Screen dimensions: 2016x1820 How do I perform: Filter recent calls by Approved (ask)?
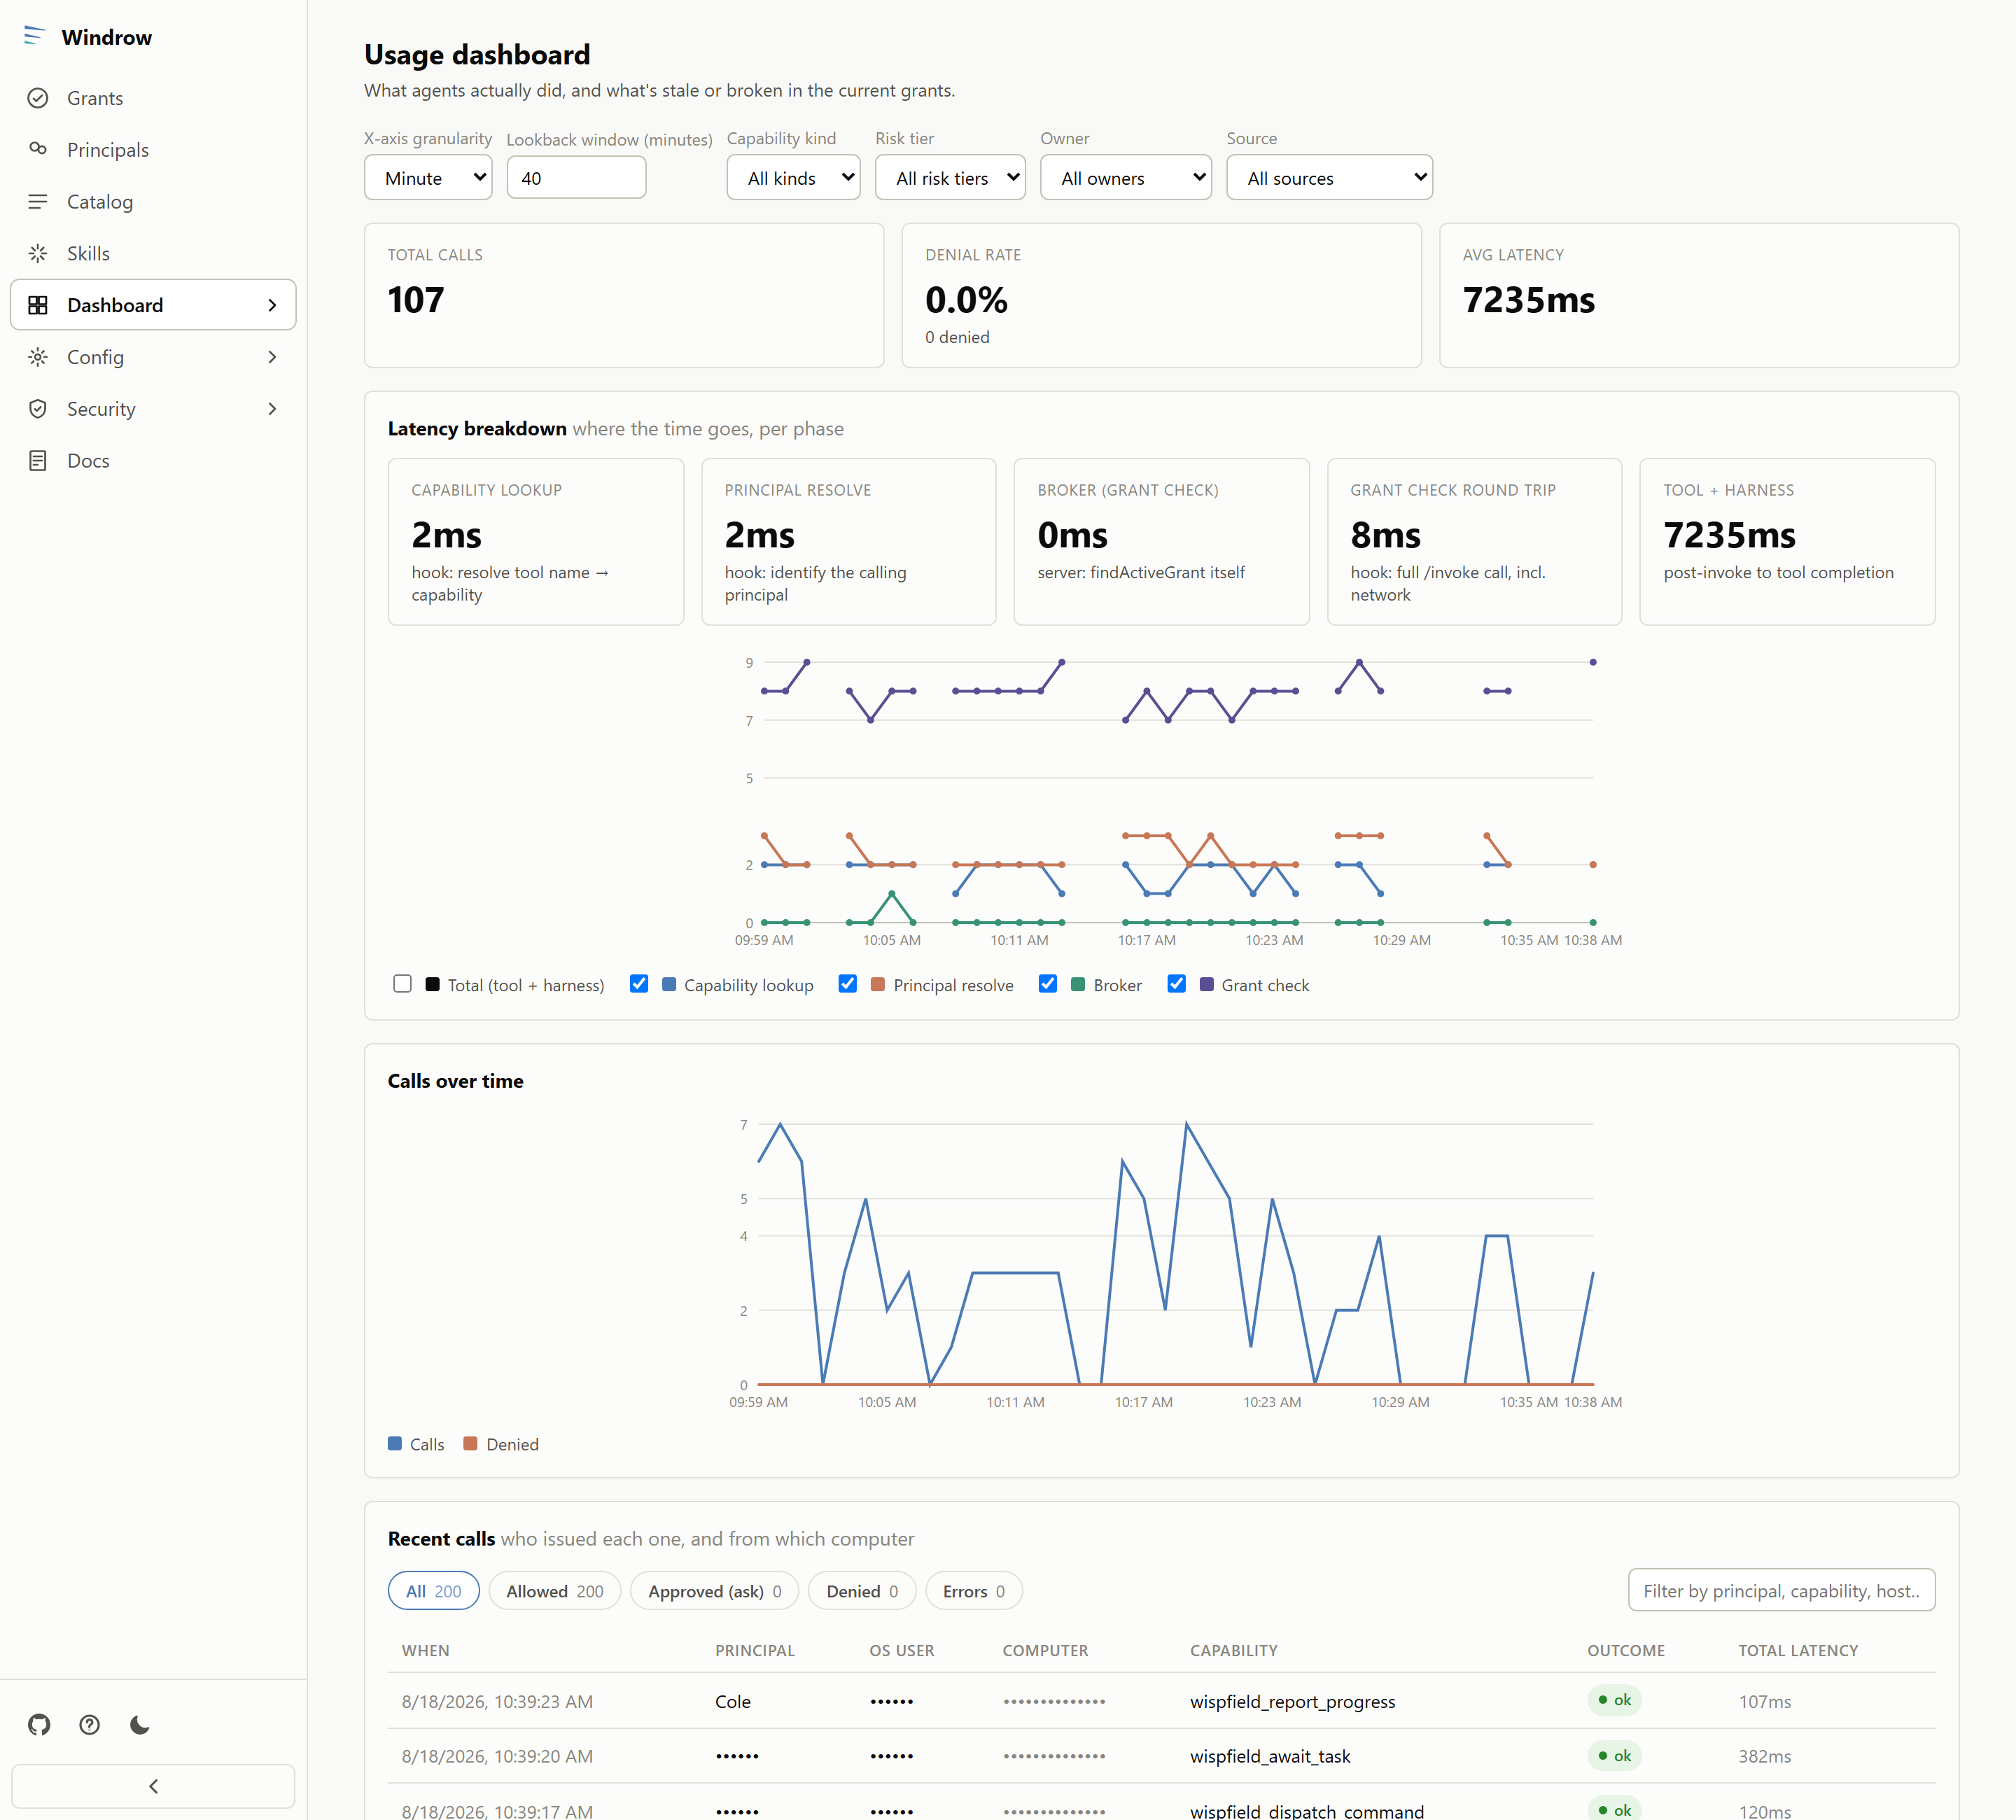pos(714,1591)
